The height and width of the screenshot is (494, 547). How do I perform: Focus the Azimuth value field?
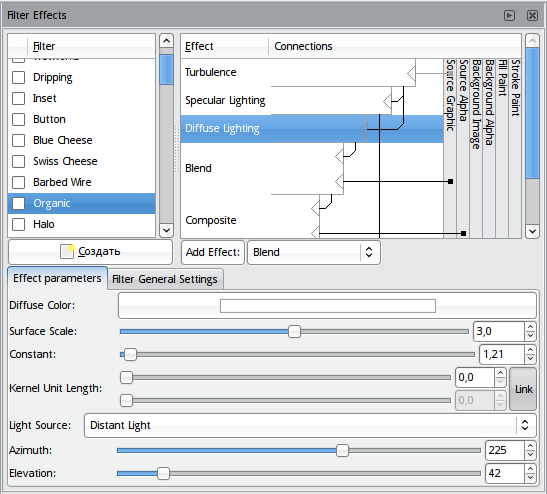[x=505, y=450]
